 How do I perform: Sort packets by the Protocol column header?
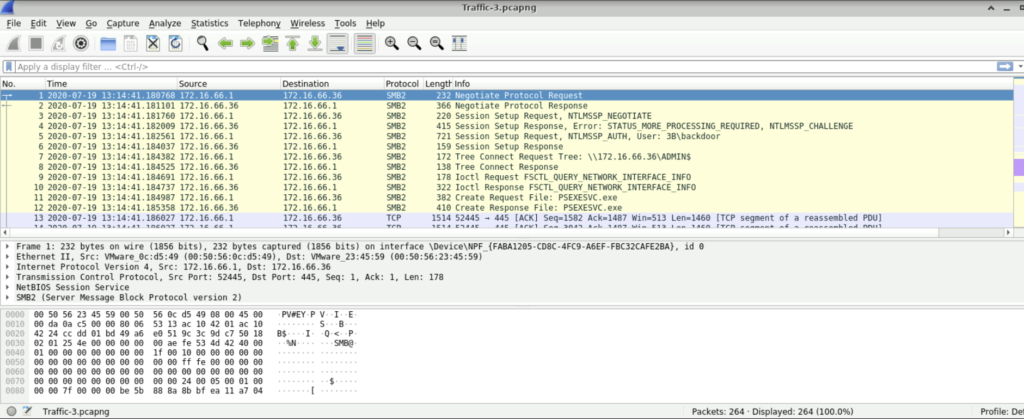[x=401, y=83]
